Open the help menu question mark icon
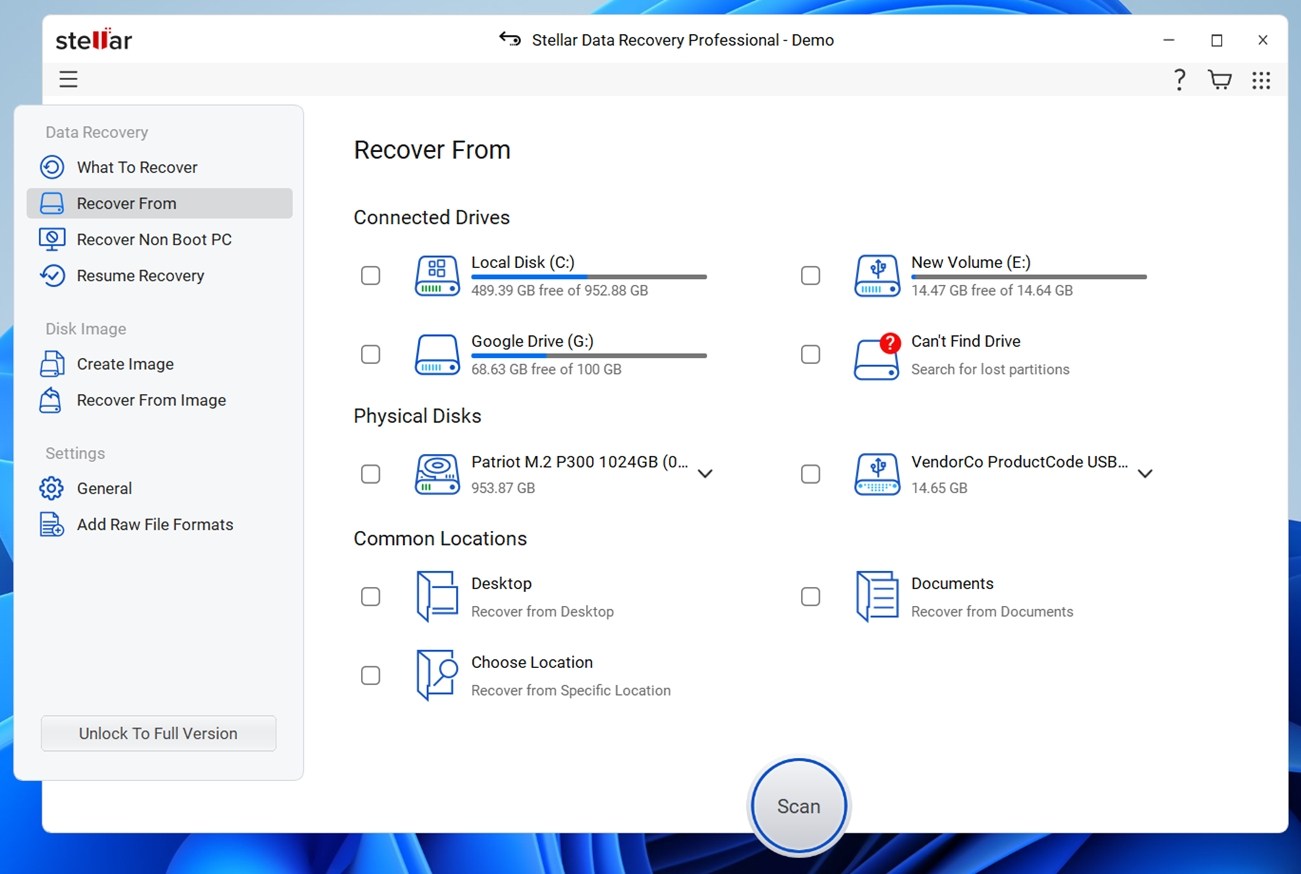This screenshot has width=1301, height=874. click(1179, 79)
